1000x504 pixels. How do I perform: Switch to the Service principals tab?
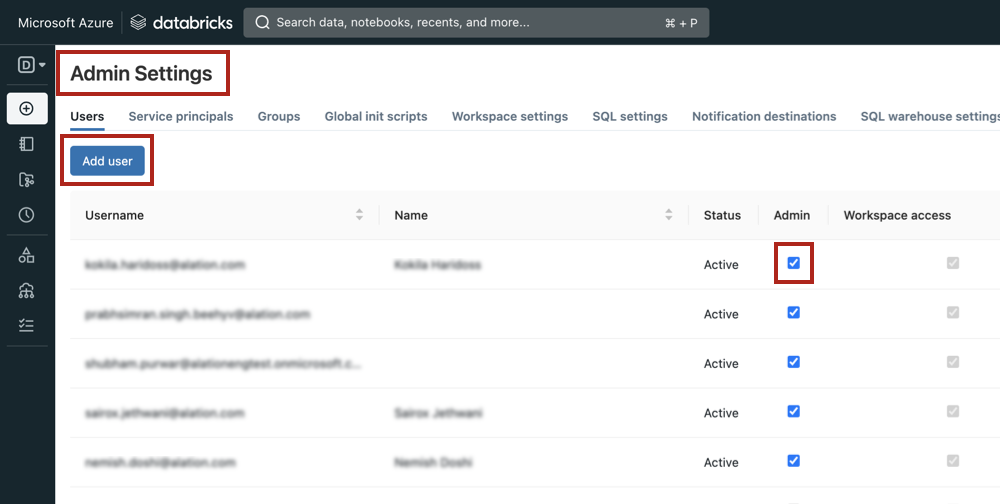pos(180,116)
